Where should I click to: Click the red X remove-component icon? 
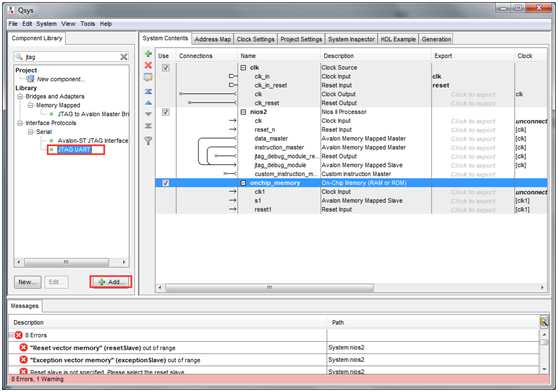(148, 65)
